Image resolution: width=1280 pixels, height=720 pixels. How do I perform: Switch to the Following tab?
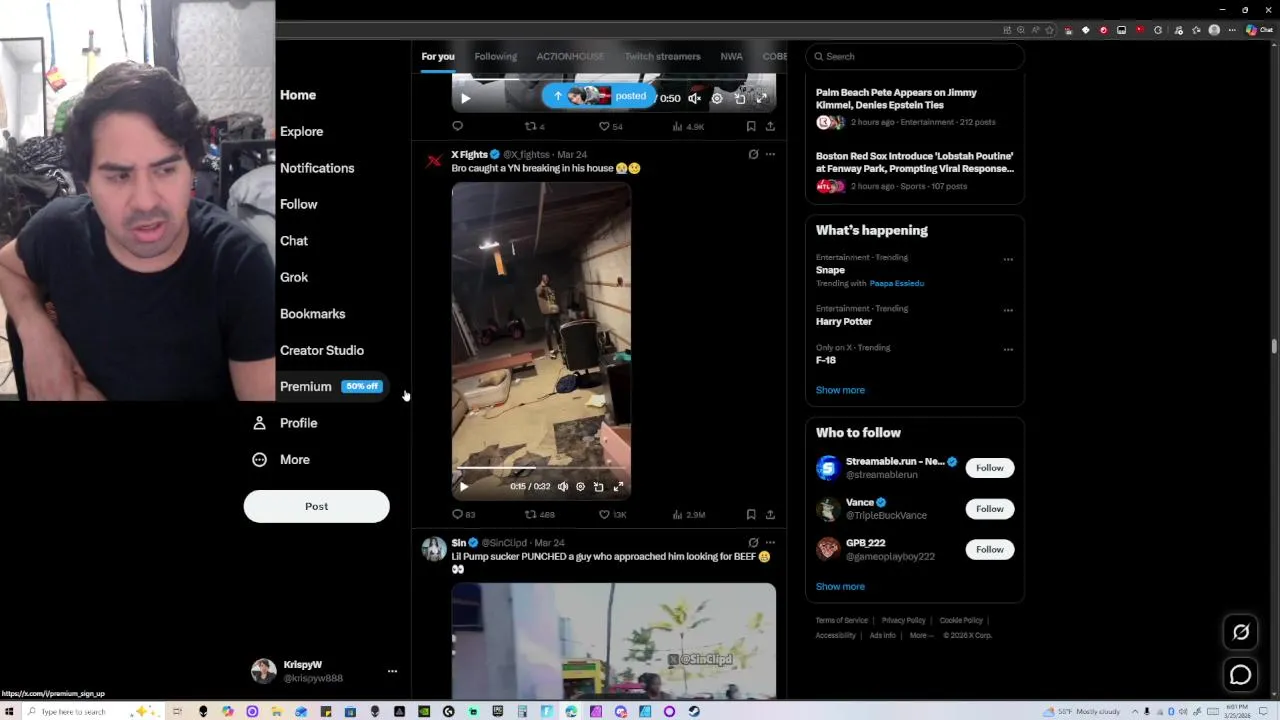pyautogui.click(x=496, y=56)
